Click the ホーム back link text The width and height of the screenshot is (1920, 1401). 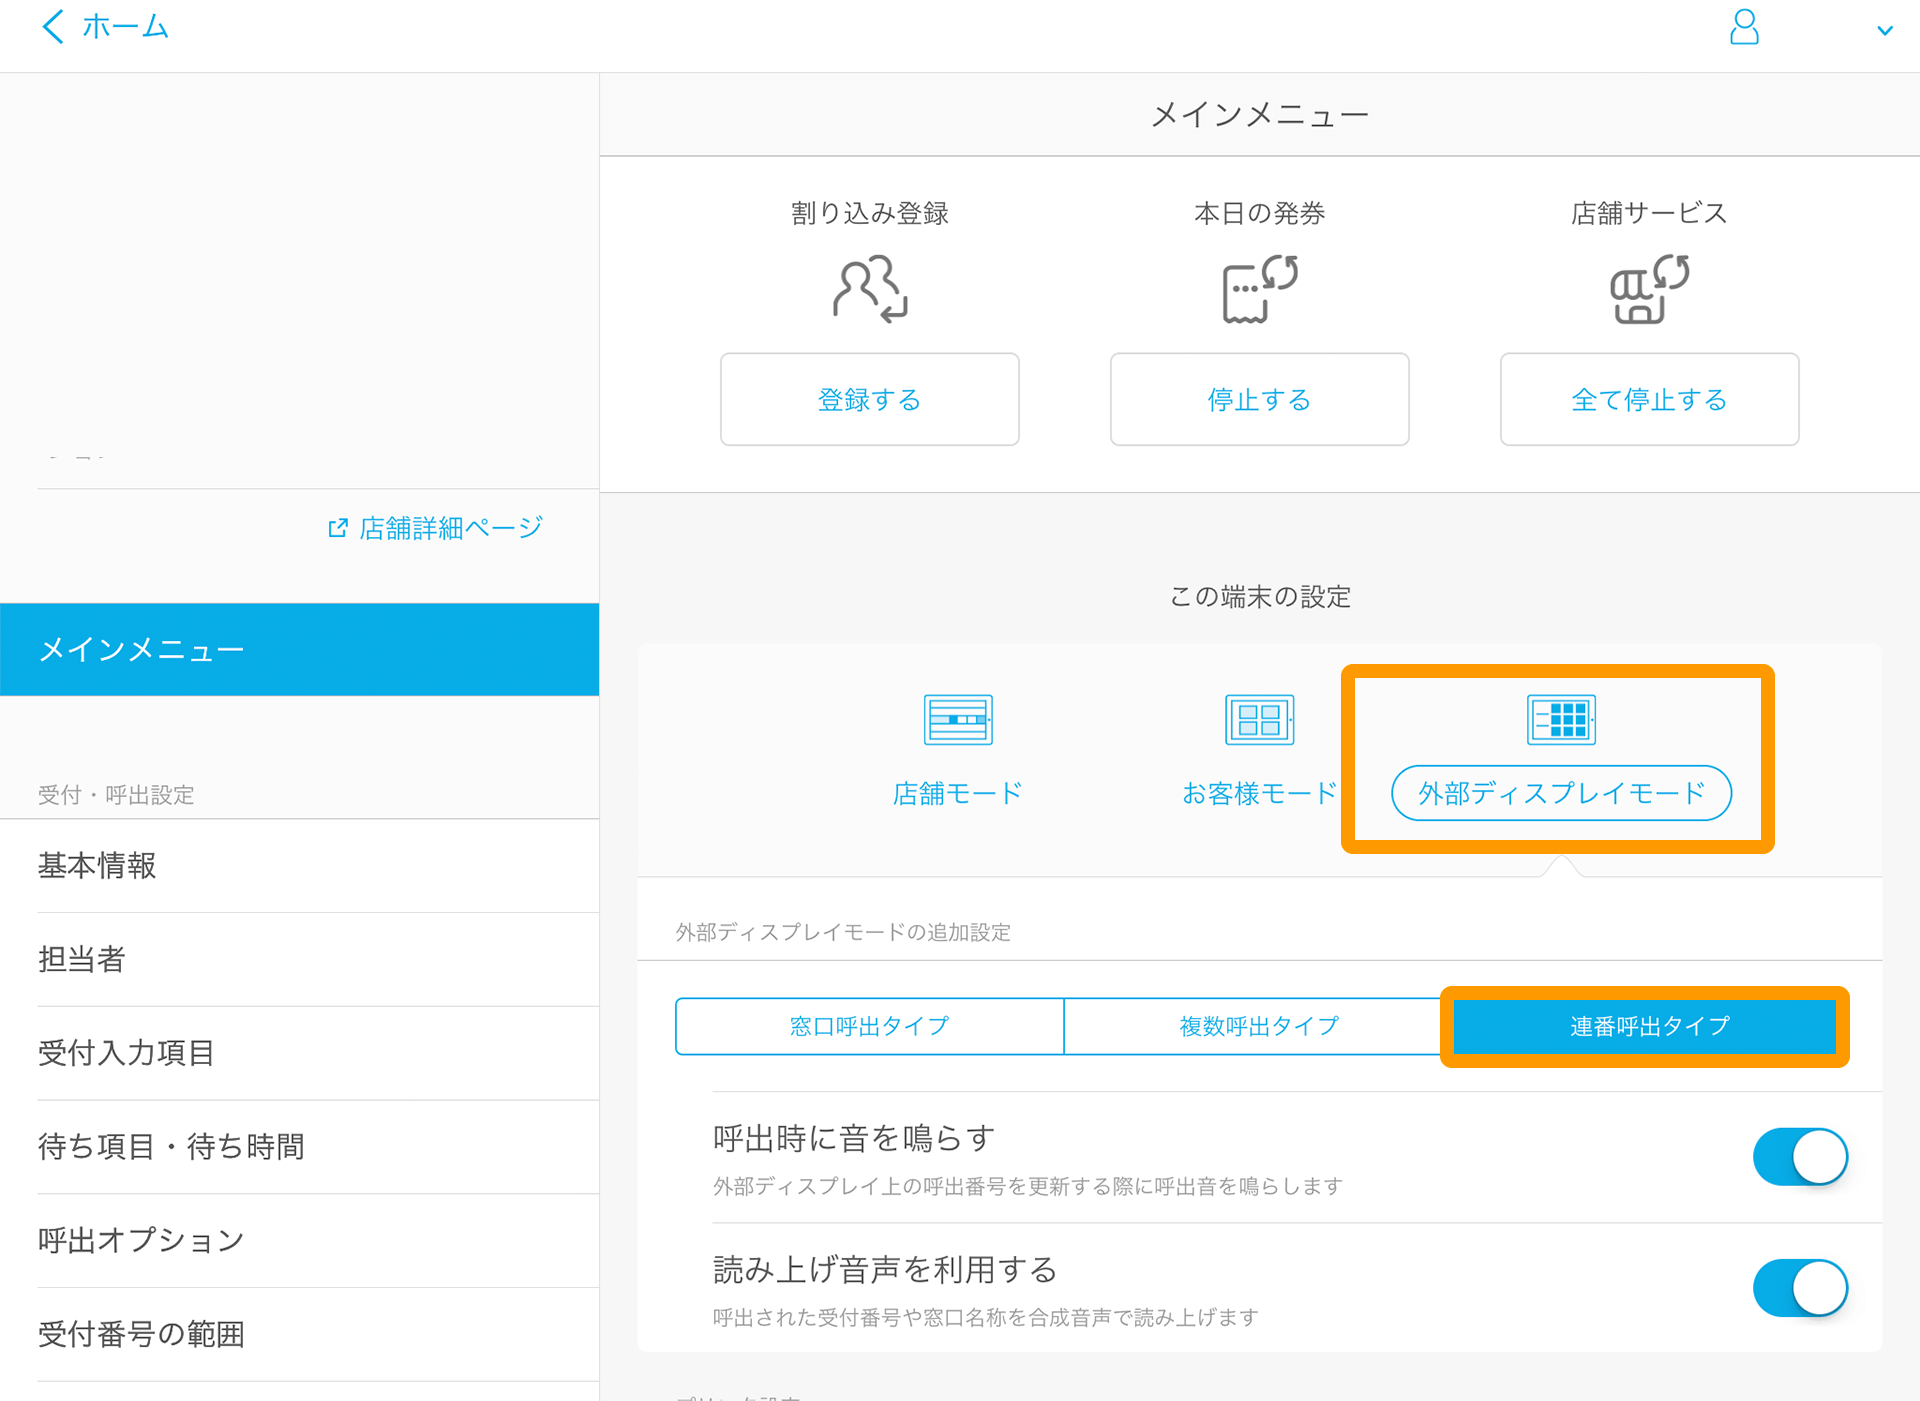[125, 27]
